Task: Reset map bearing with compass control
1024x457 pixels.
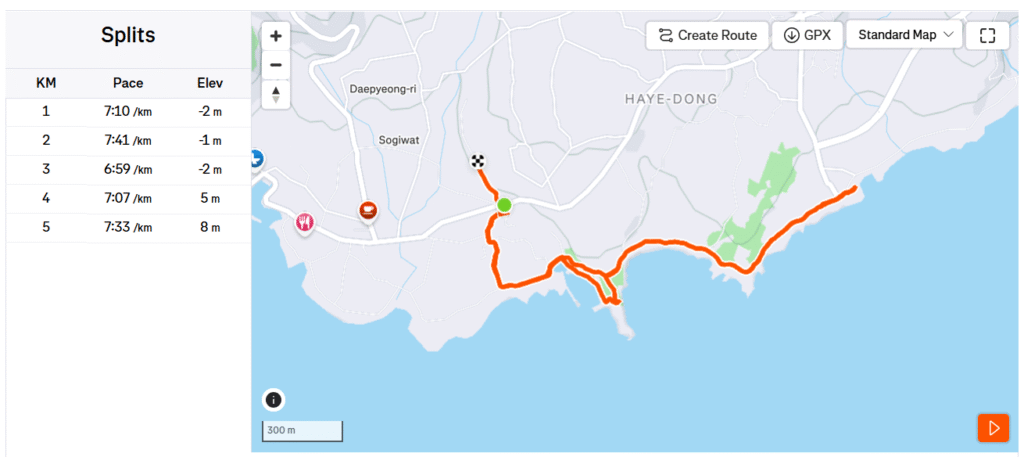Action: [276, 95]
